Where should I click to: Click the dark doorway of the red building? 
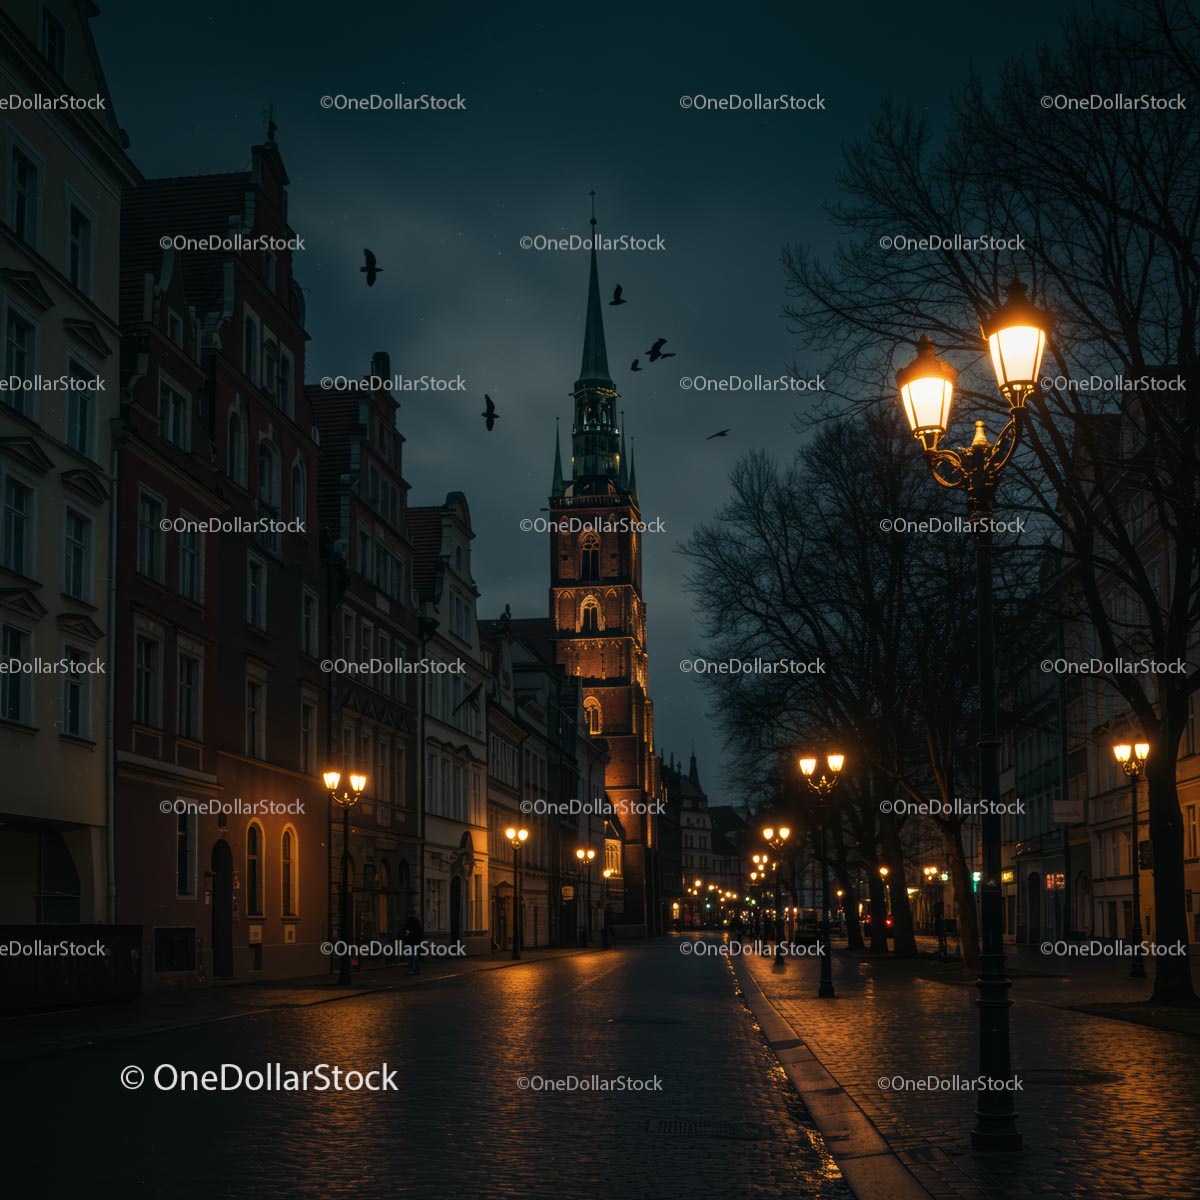tap(221, 908)
